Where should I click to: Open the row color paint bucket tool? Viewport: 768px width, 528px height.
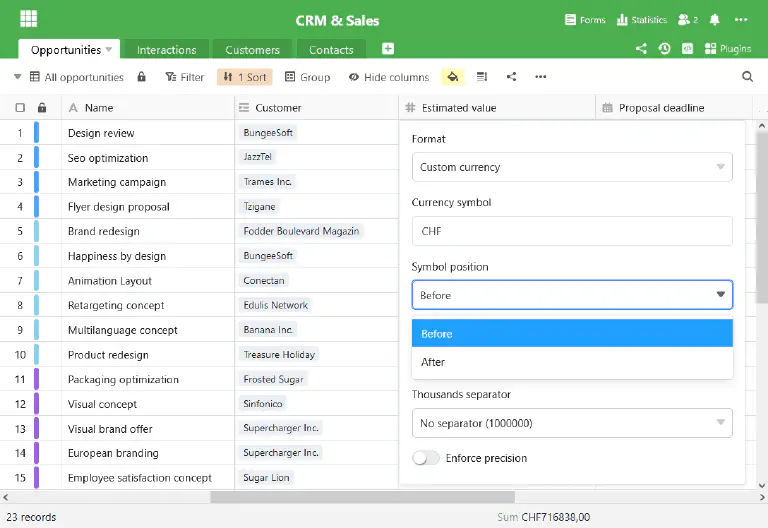coord(453,76)
